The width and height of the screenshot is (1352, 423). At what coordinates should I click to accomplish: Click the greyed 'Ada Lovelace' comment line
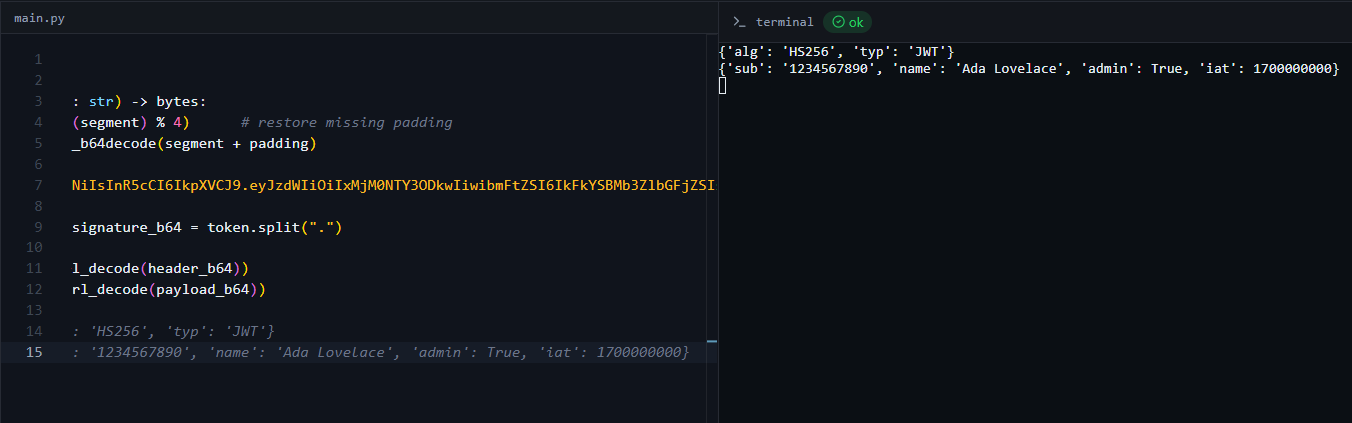381,352
